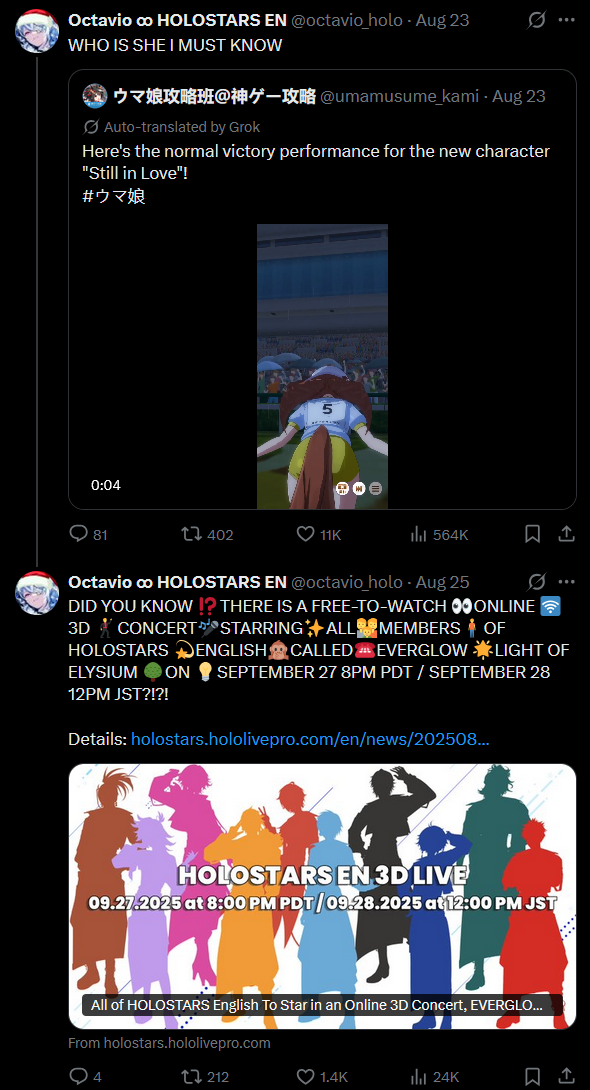Reply to the WHO IS SHE tweet
This screenshot has width=590, height=1090.
[x=79, y=534]
